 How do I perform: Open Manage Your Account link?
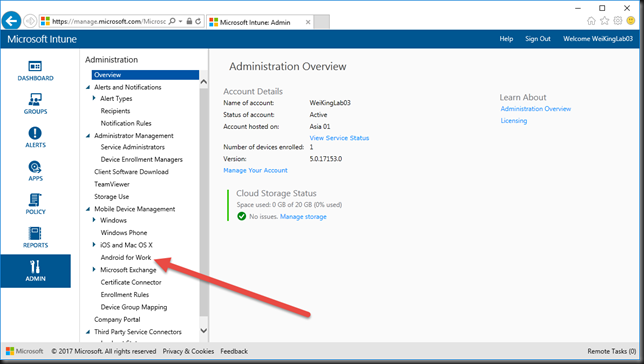click(255, 170)
